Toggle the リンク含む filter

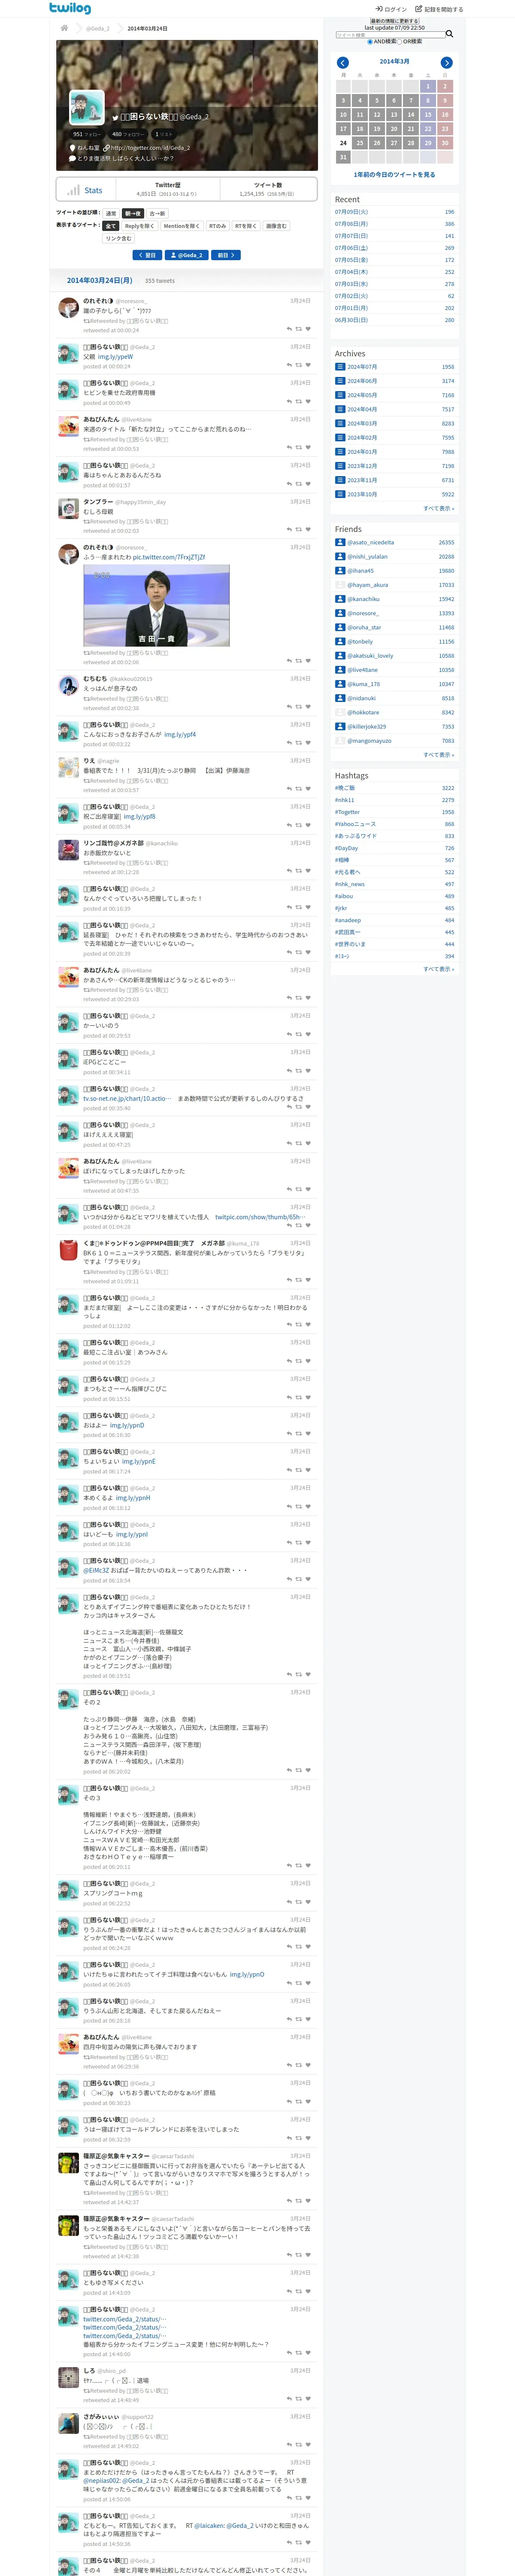tap(119, 238)
